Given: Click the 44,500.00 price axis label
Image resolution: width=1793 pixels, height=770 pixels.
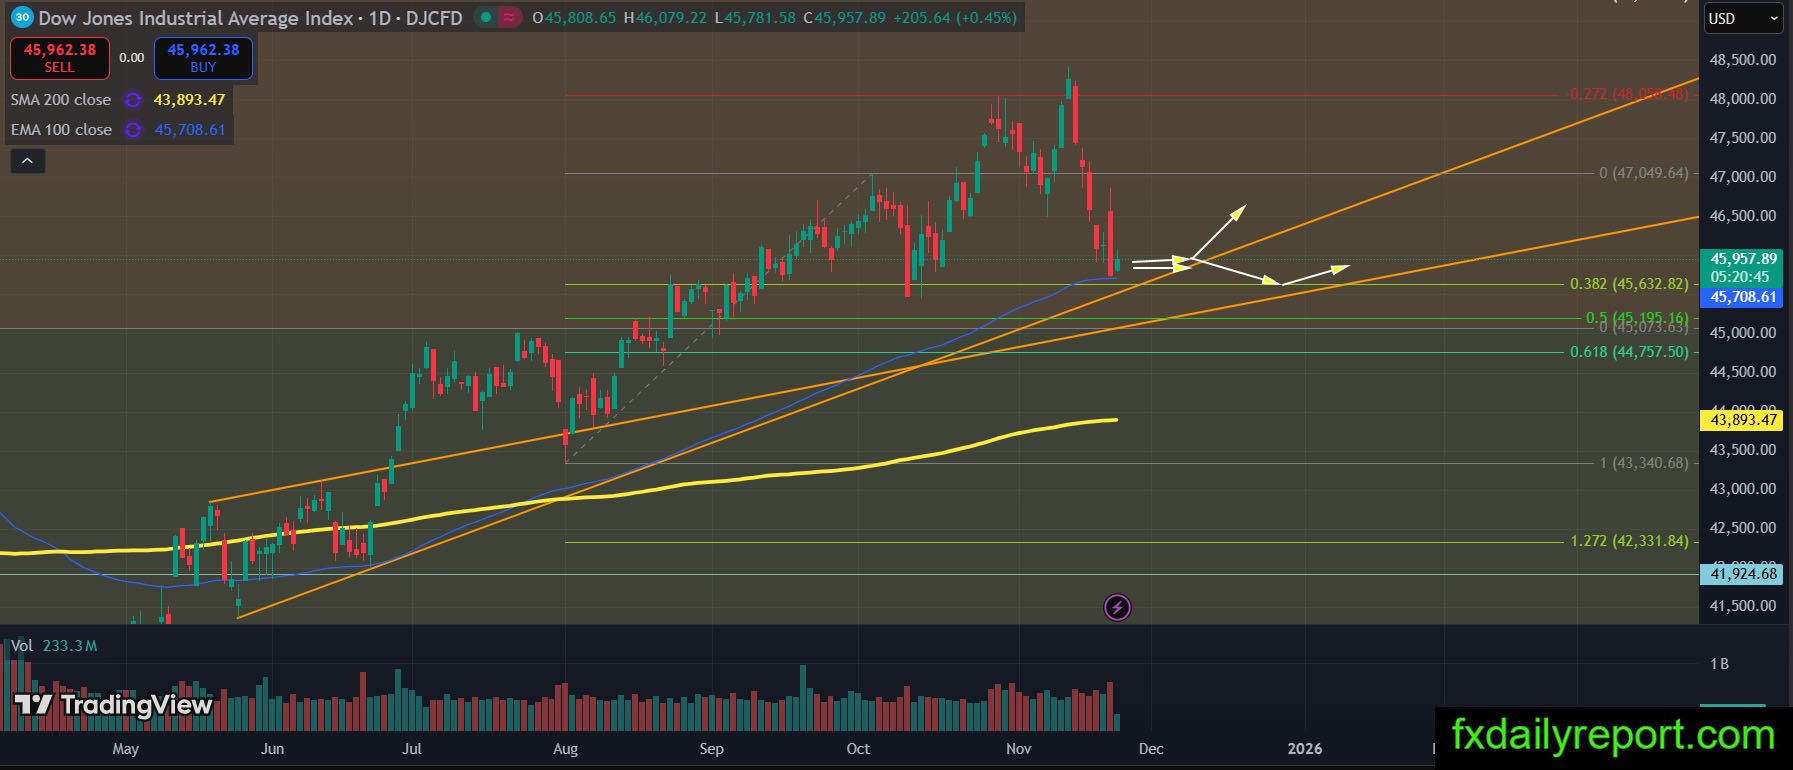Looking at the screenshot, I should coord(1743,372).
